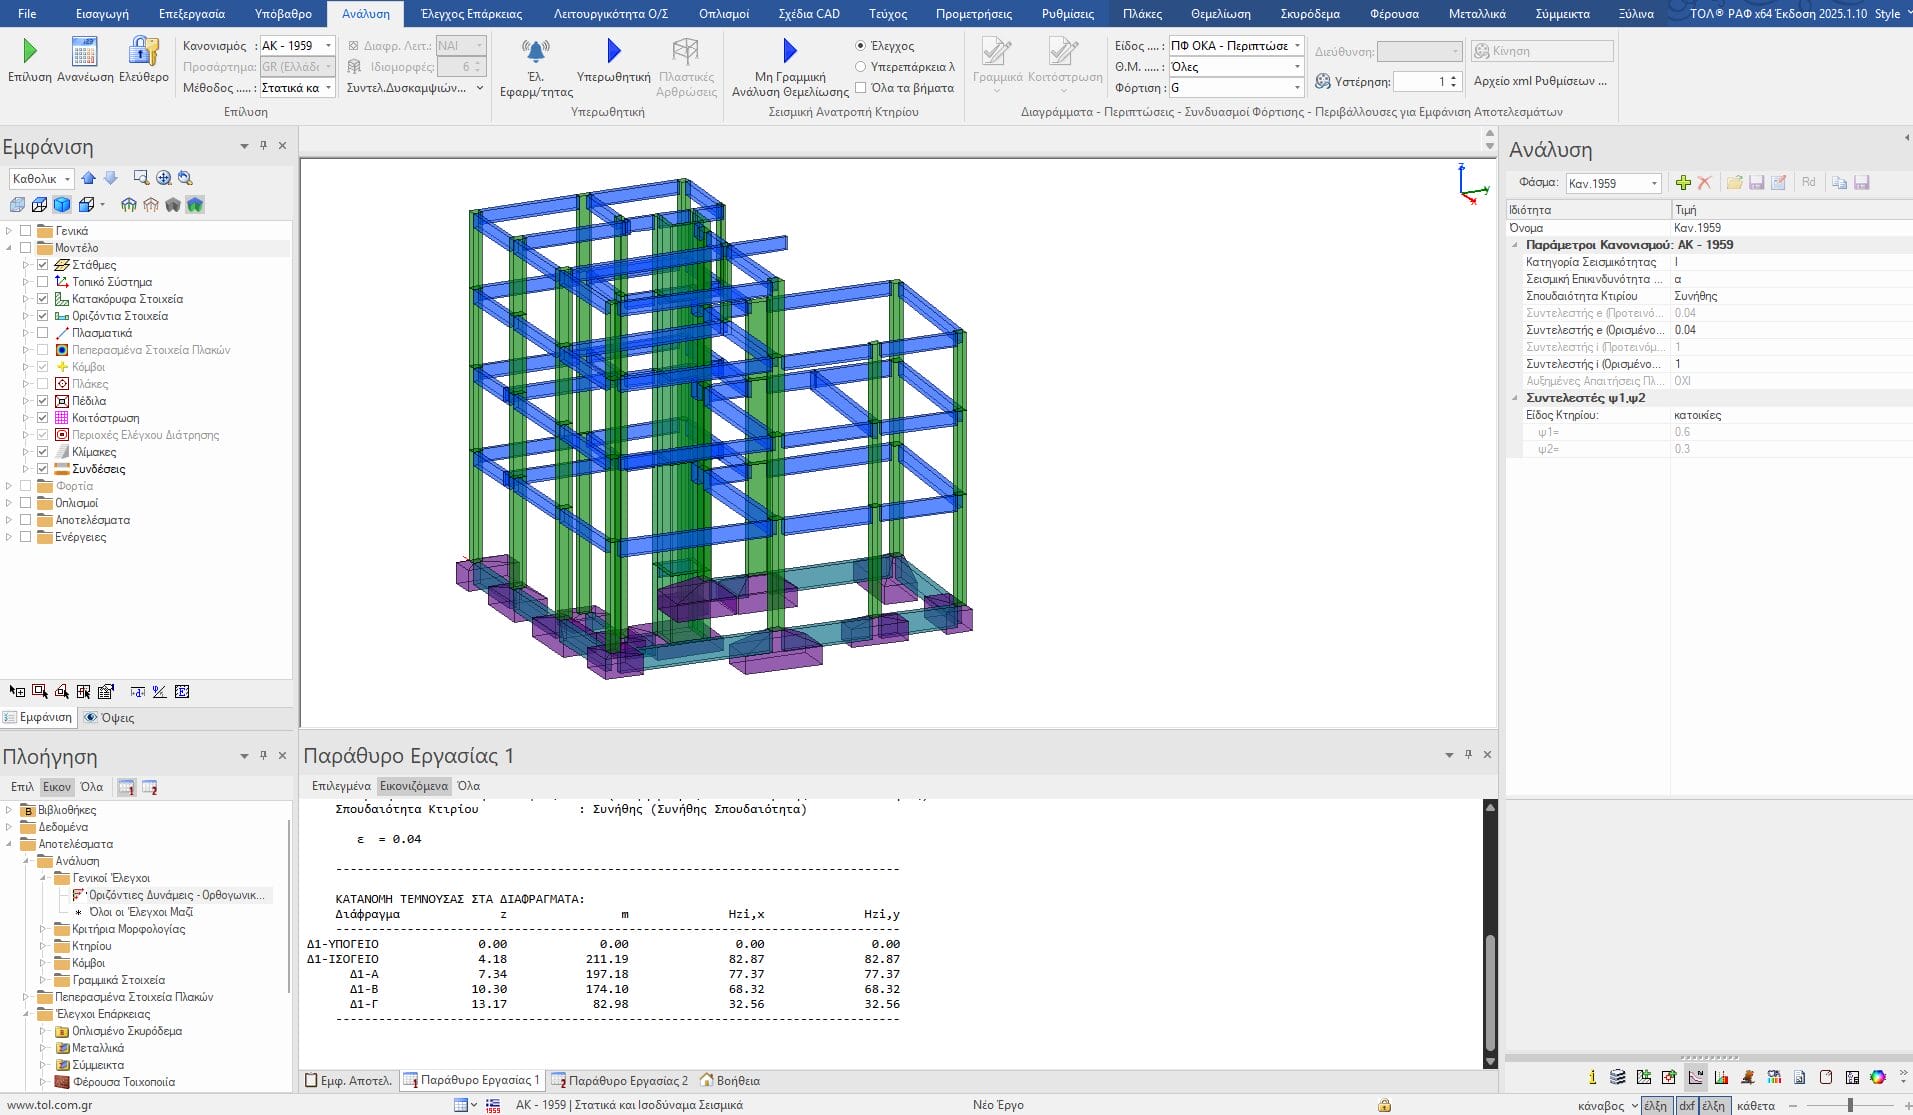This screenshot has width=1913, height=1115.
Task: Select the Υπερεπάρκεια λ radio button
Action: point(861,67)
